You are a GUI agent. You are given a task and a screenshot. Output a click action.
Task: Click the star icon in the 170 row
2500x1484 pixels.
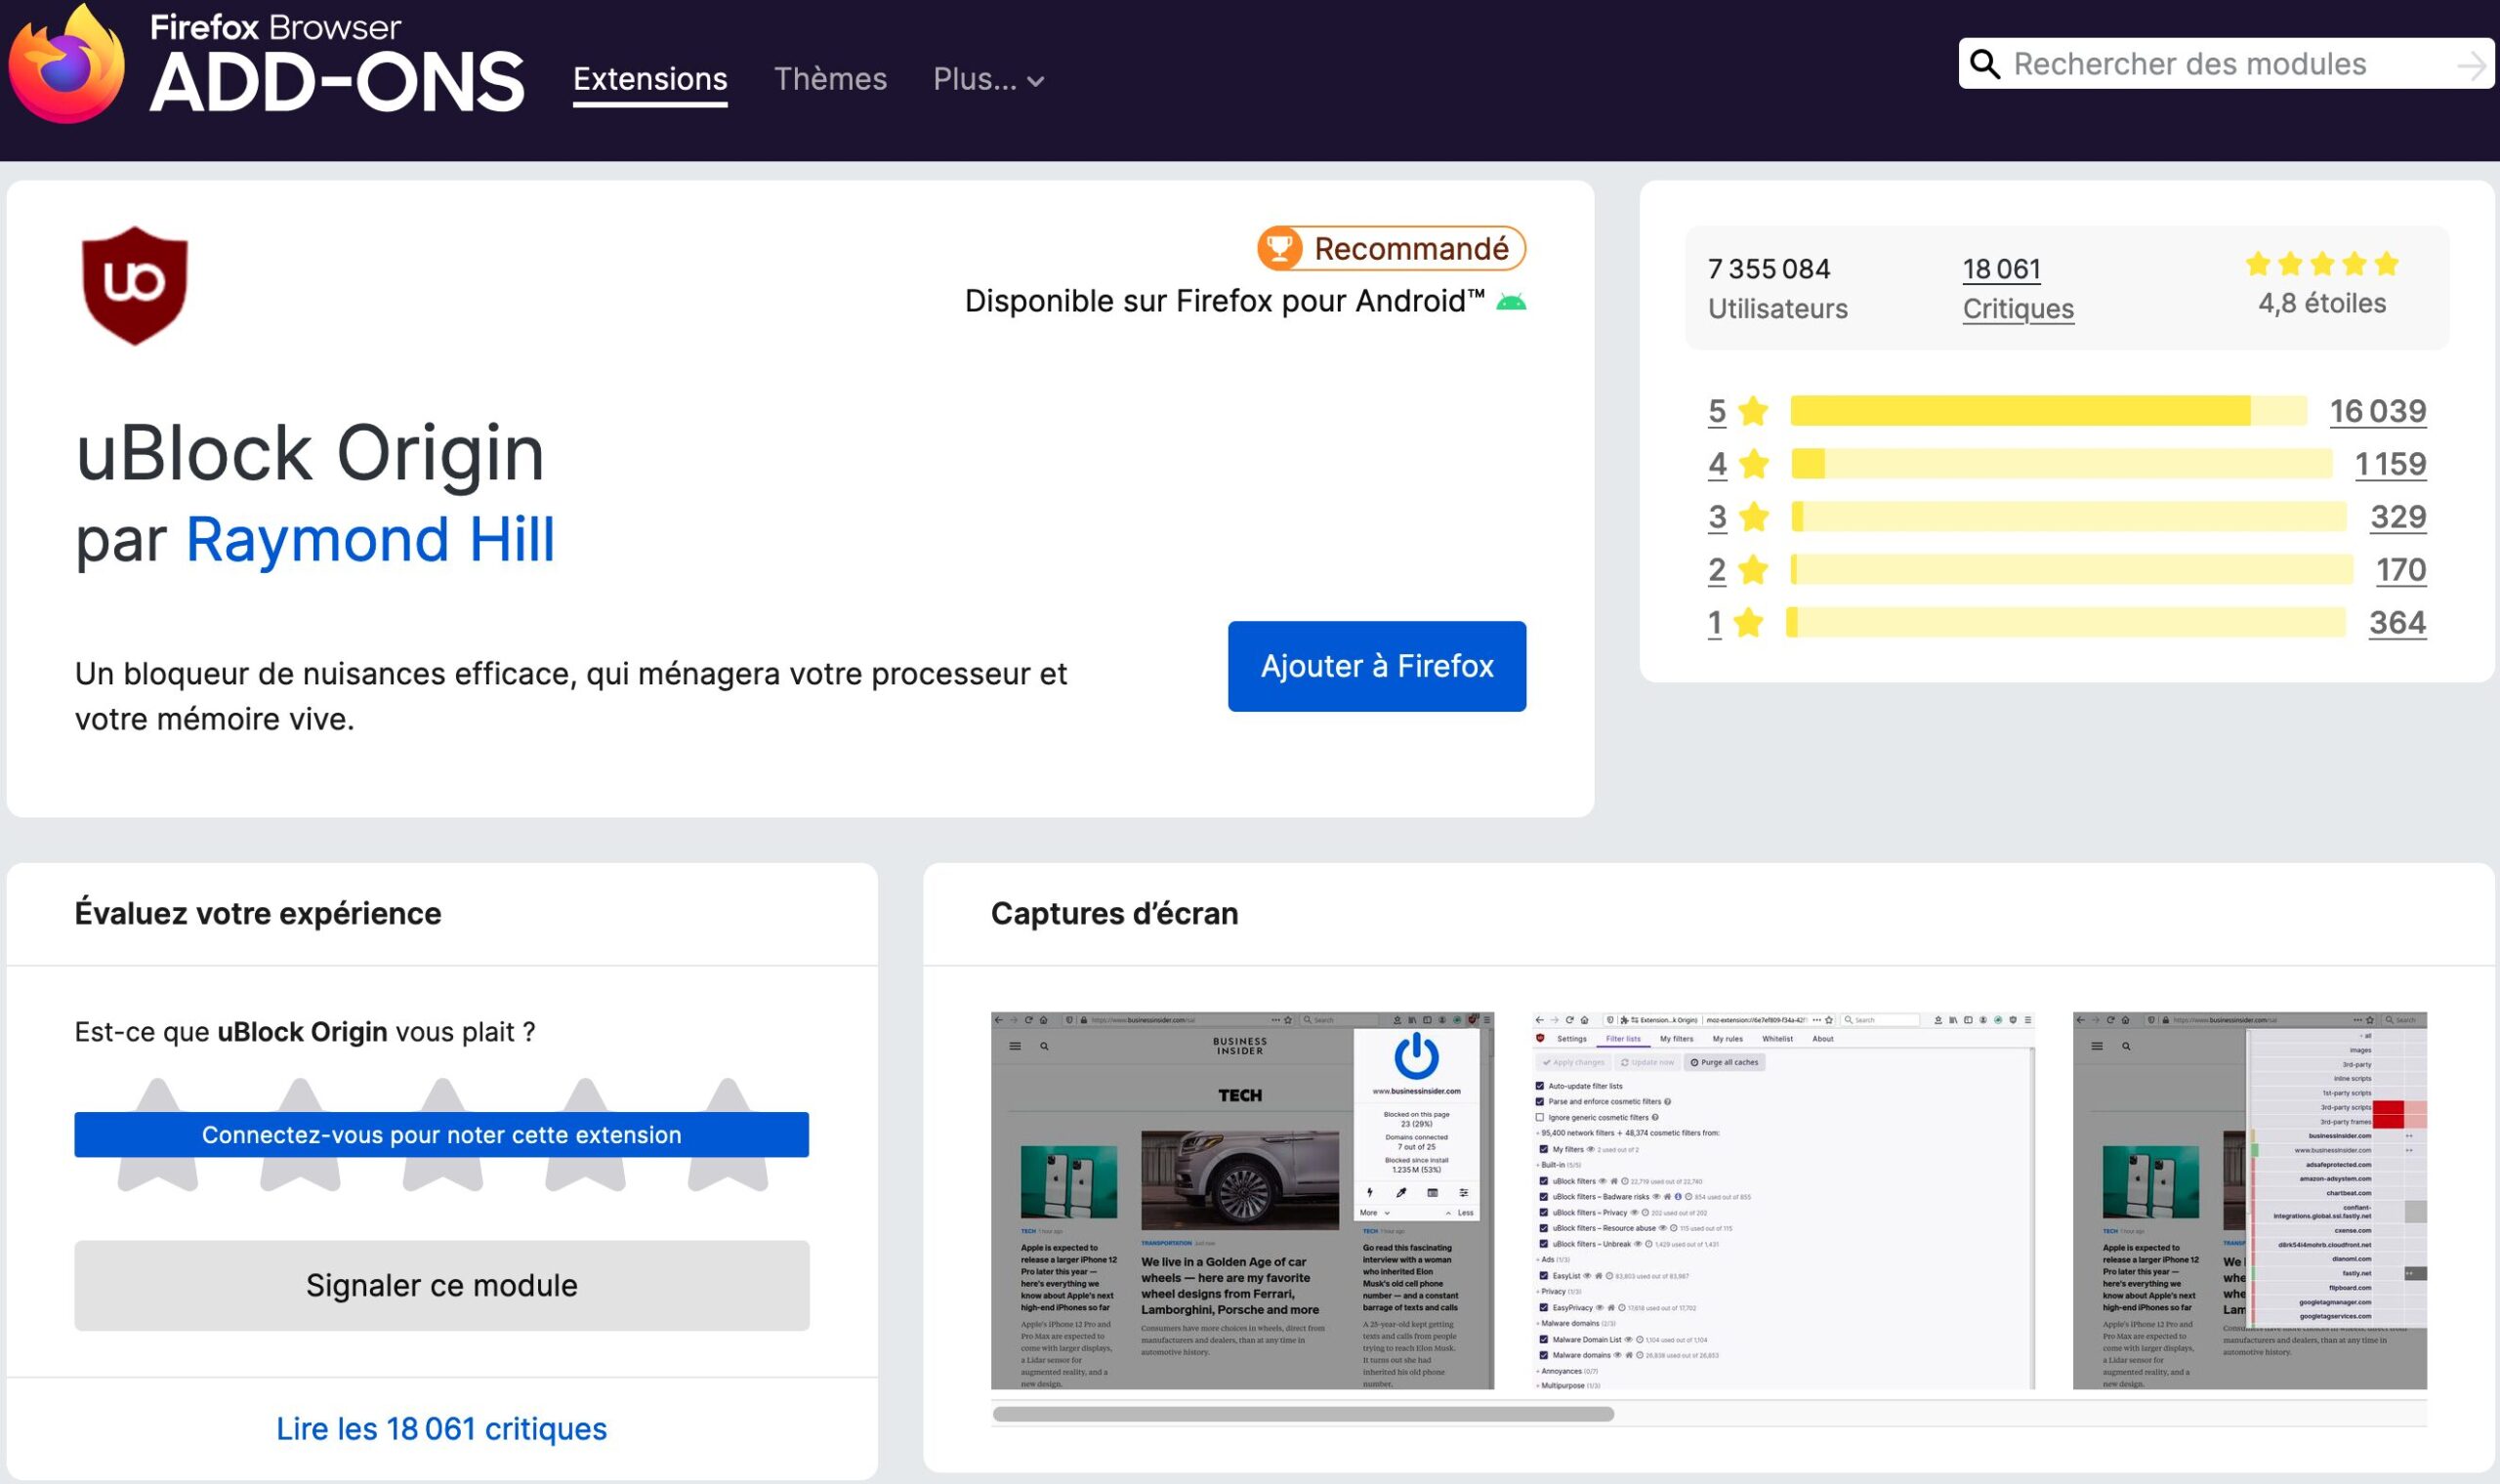1753,570
